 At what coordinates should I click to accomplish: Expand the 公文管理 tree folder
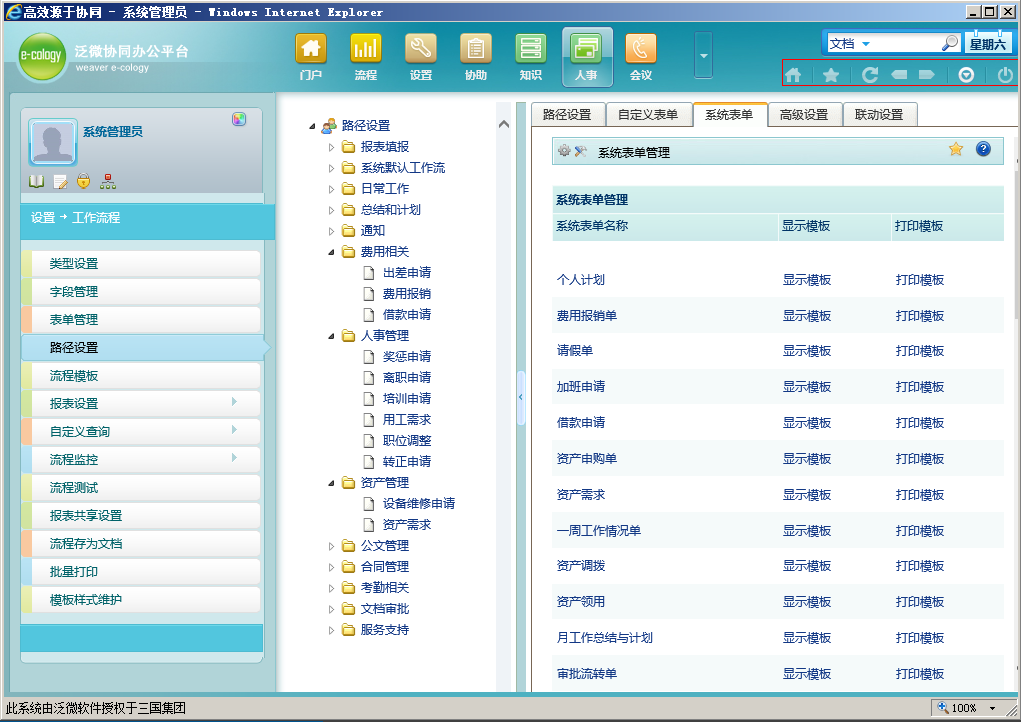(331, 546)
